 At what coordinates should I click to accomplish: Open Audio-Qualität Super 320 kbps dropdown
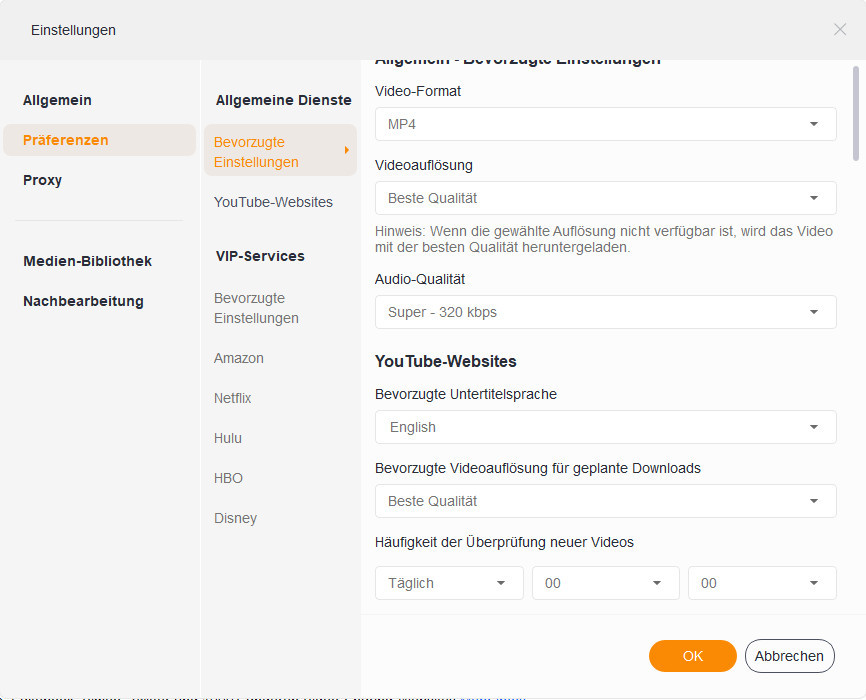pyautogui.click(x=605, y=312)
